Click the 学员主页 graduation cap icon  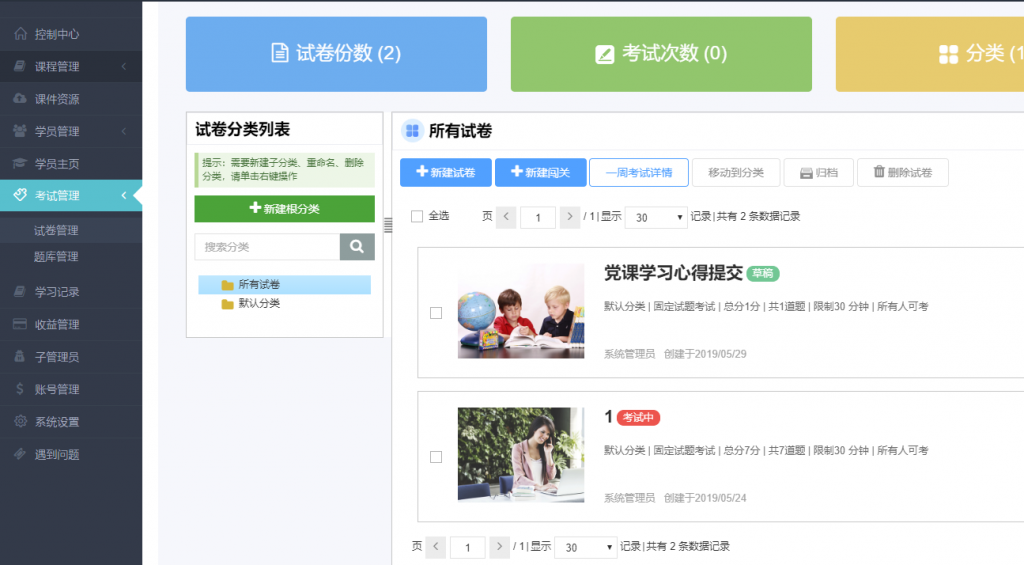20,163
